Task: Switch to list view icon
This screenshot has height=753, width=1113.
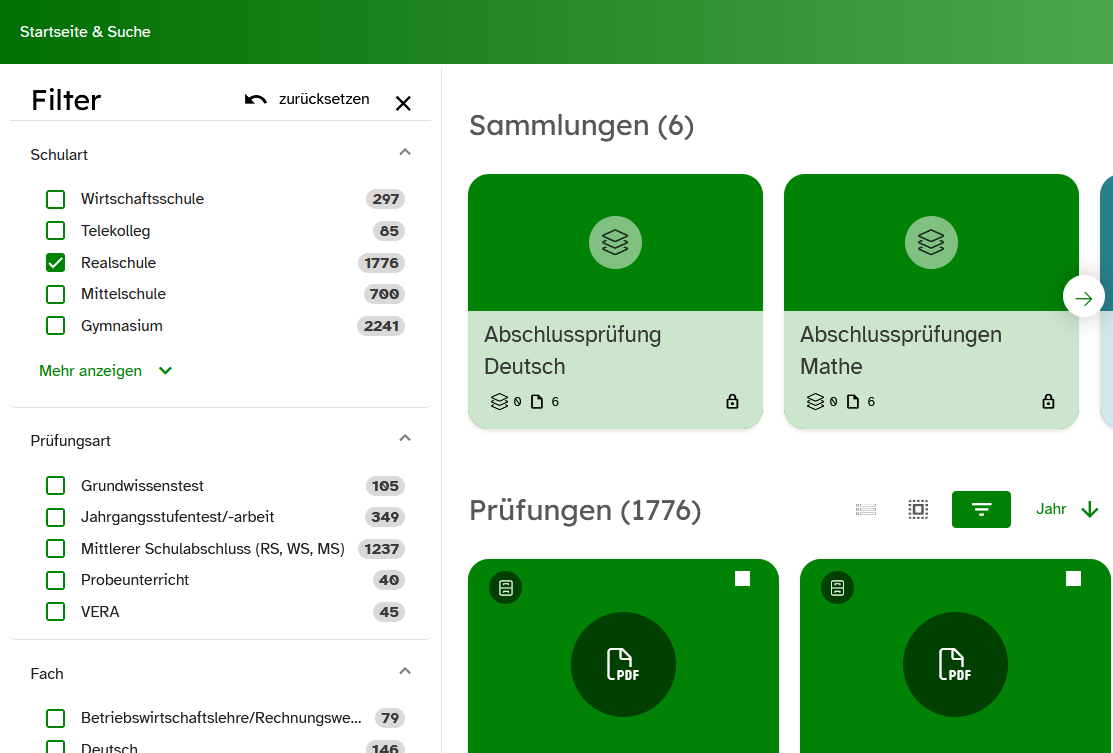Action: click(866, 510)
